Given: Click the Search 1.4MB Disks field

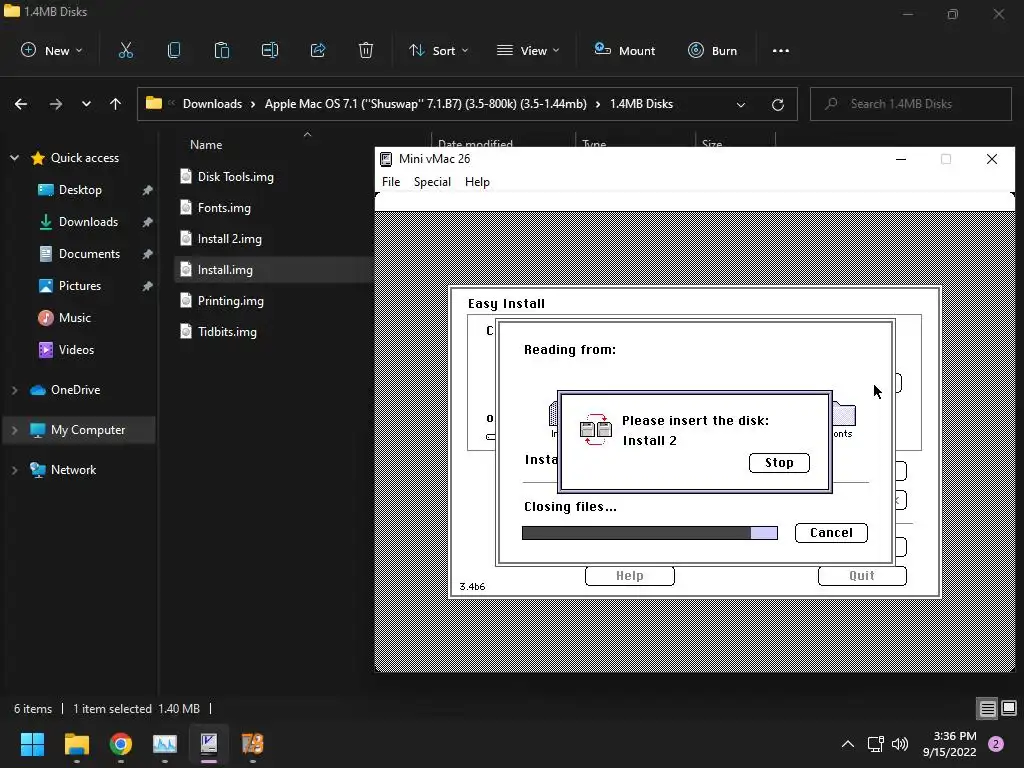Looking at the screenshot, I should (910, 104).
